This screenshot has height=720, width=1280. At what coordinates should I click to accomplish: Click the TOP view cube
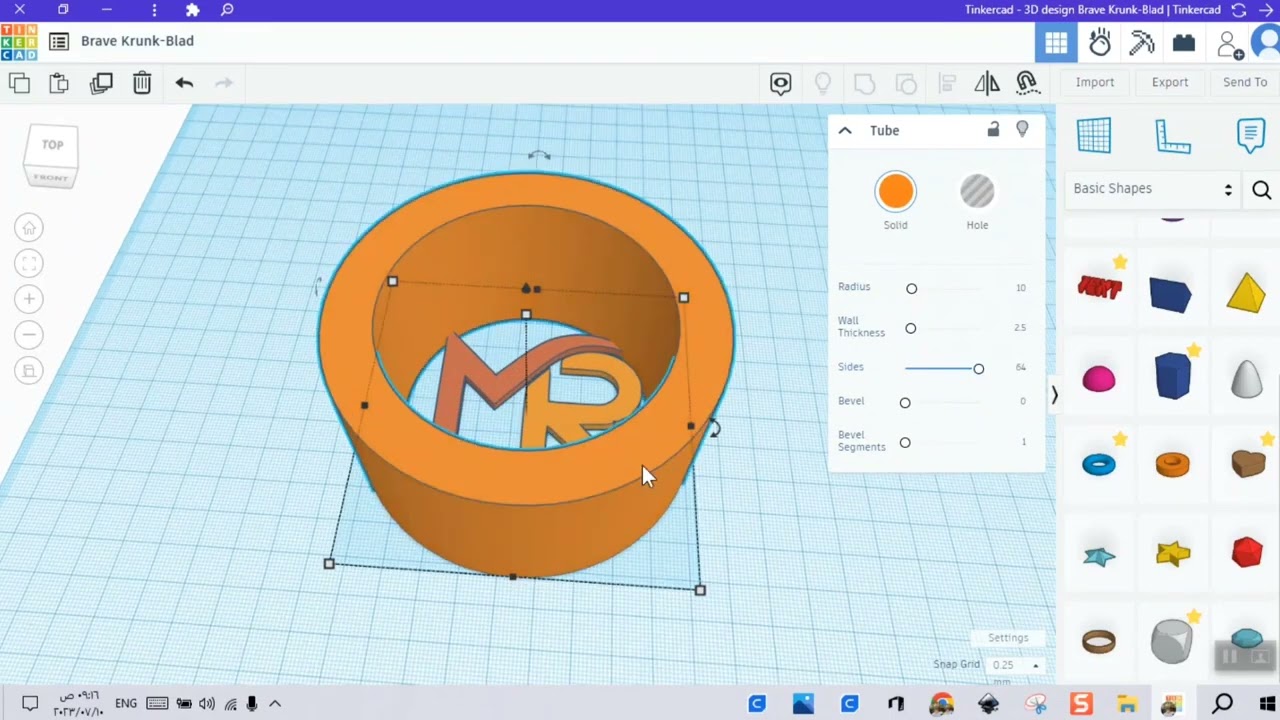click(52, 146)
